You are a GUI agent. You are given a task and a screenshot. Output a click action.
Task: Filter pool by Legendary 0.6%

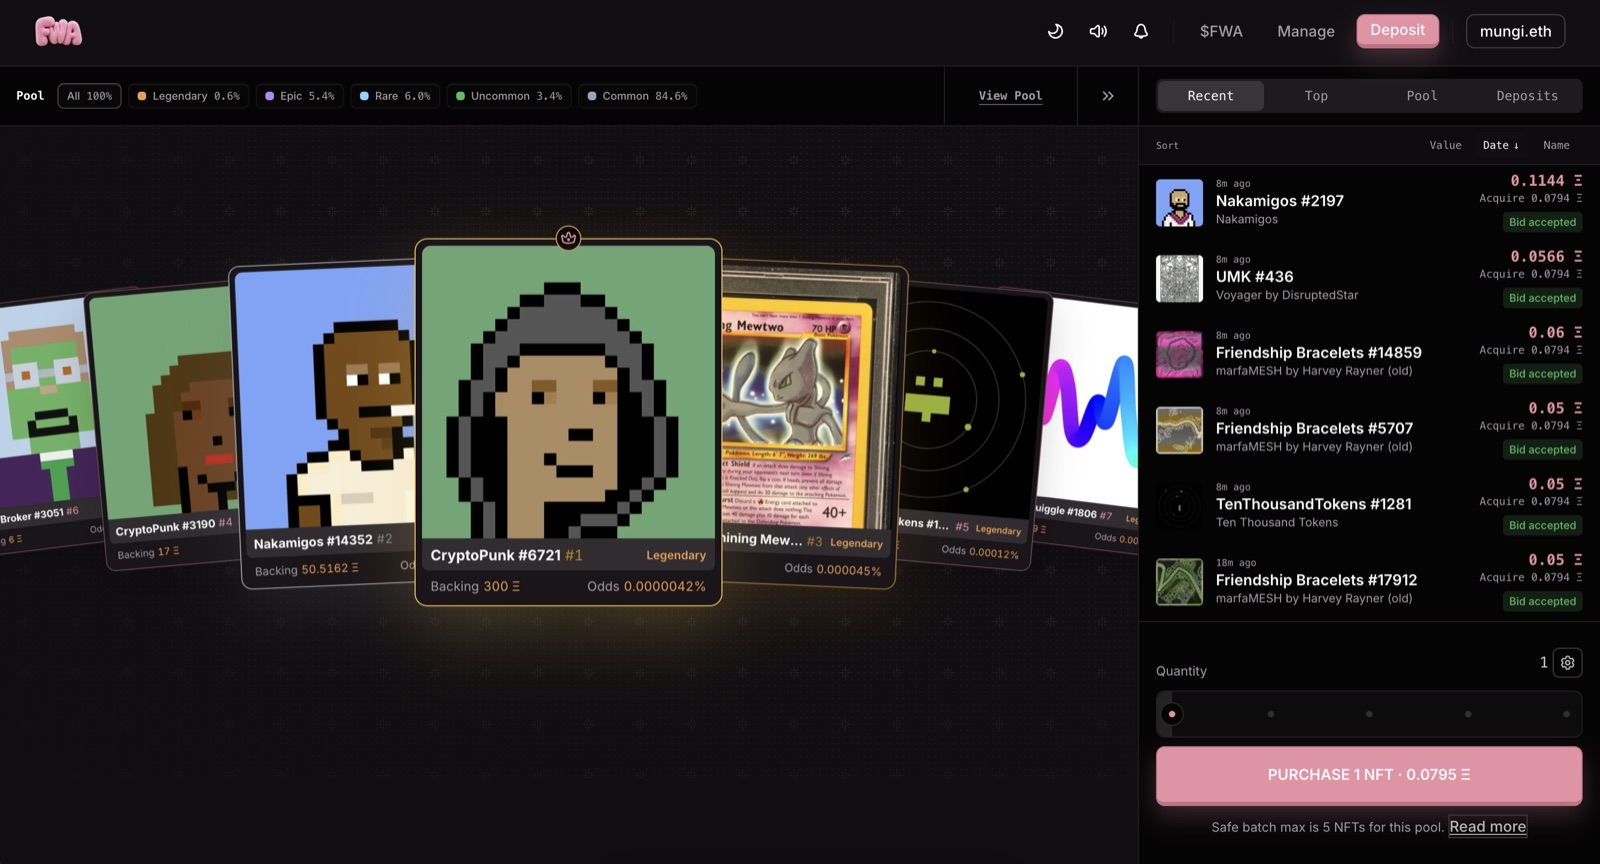[189, 96]
